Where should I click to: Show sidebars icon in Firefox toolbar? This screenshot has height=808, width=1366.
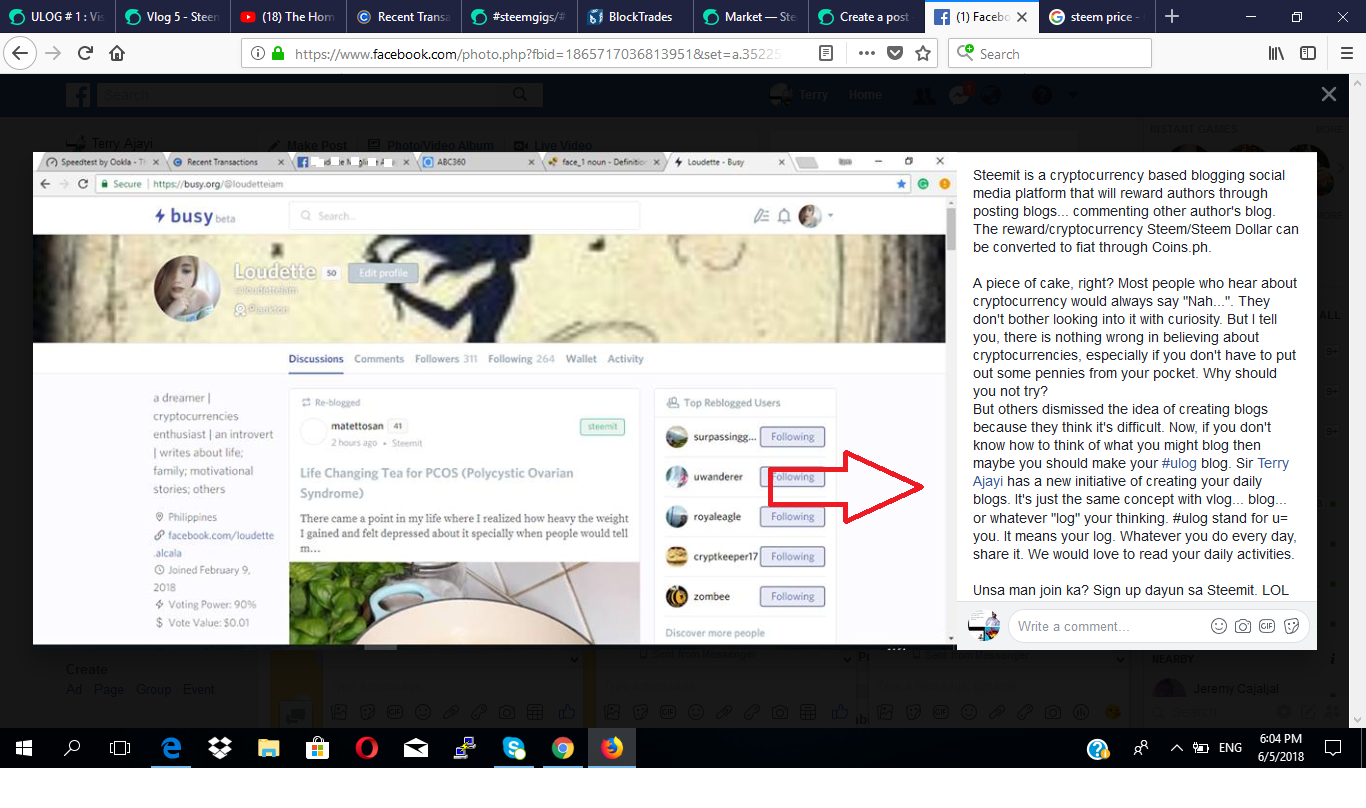tap(1308, 53)
